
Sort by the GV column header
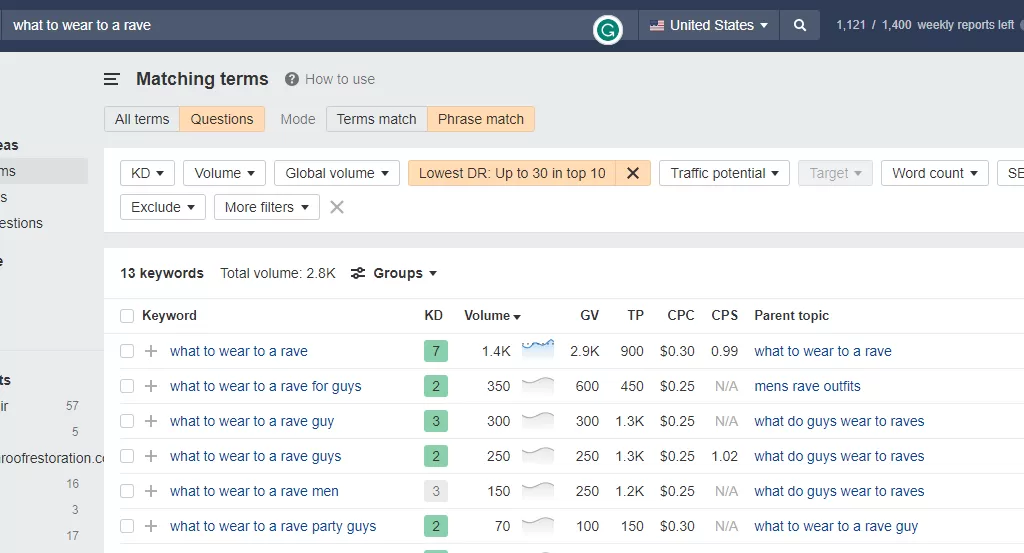[589, 315]
